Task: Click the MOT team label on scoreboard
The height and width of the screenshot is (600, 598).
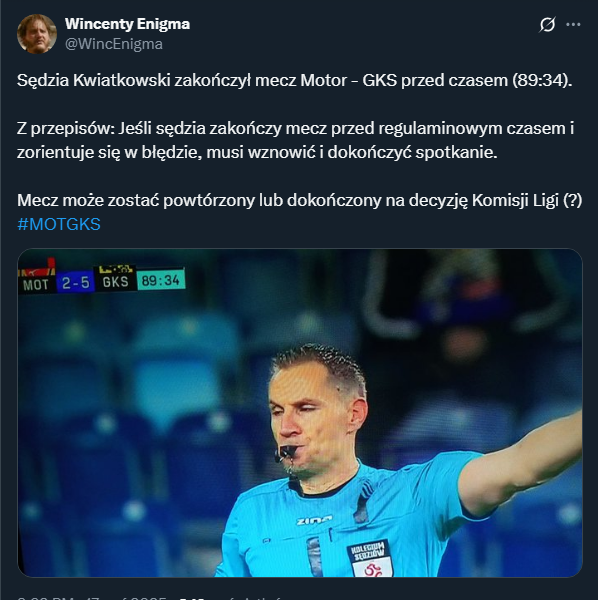Action: click(x=36, y=285)
